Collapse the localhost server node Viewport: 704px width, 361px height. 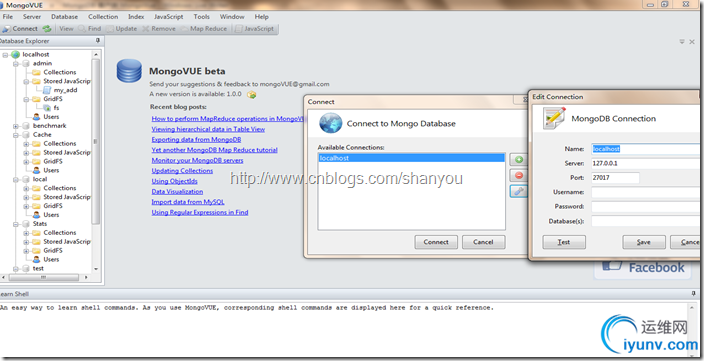(x=5, y=55)
